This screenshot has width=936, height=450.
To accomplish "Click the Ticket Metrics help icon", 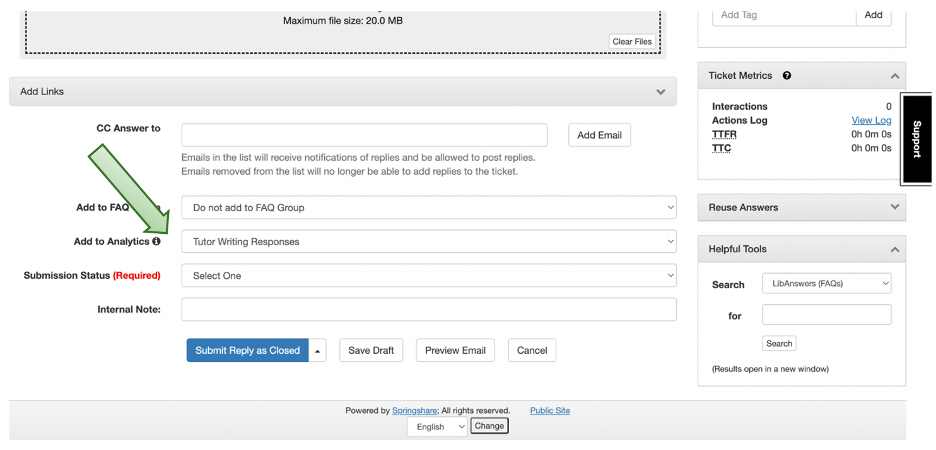I will pos(787,76).
